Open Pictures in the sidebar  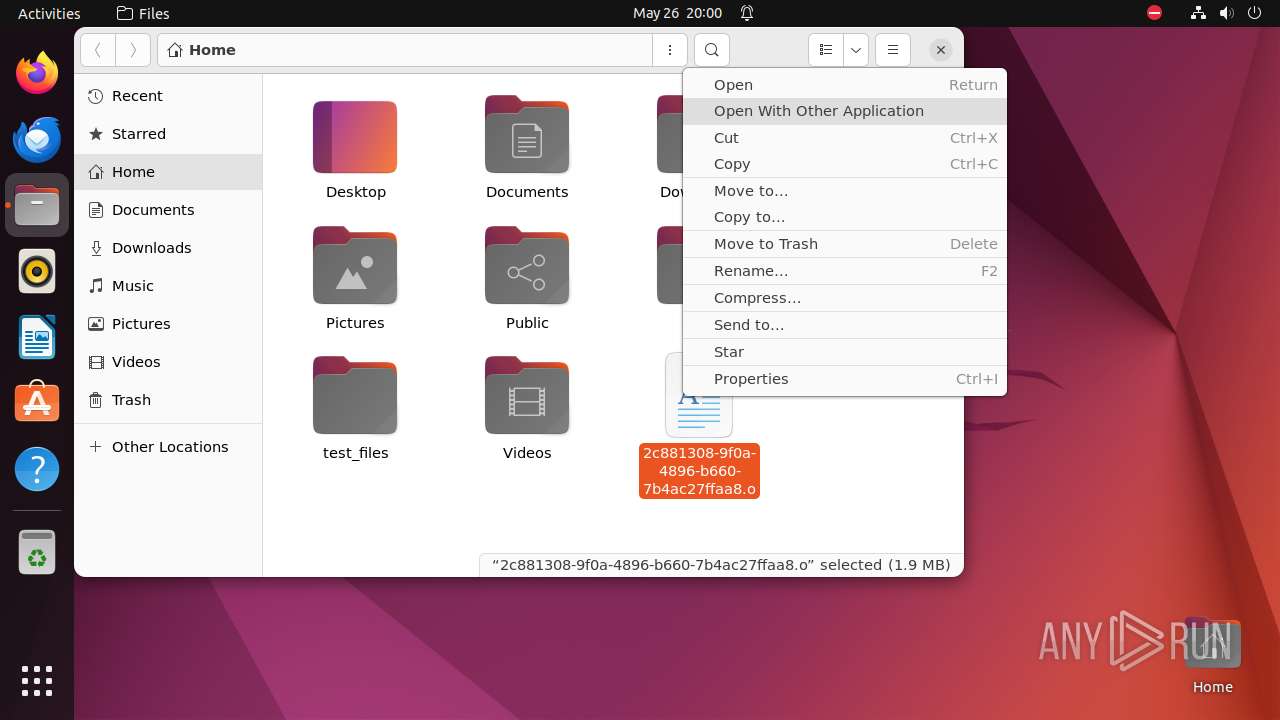(x=168, y=324)
